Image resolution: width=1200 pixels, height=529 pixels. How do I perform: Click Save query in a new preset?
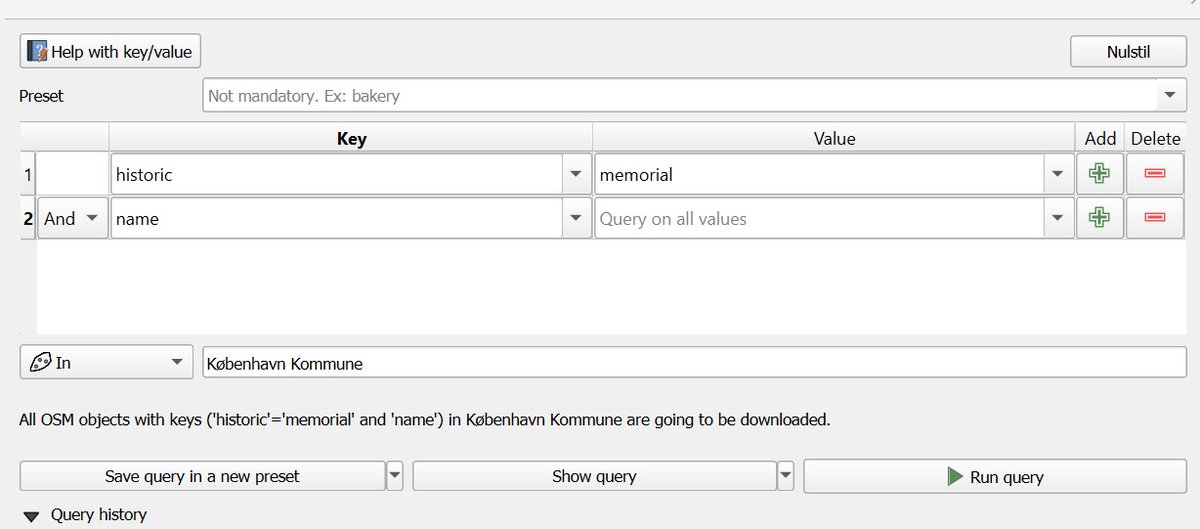[x=202, y=476]
